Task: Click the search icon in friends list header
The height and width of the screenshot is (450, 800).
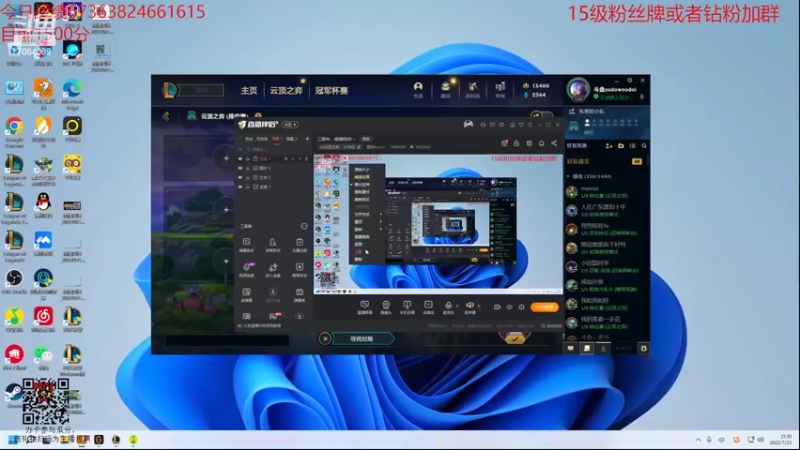Action: pos(644,146)
